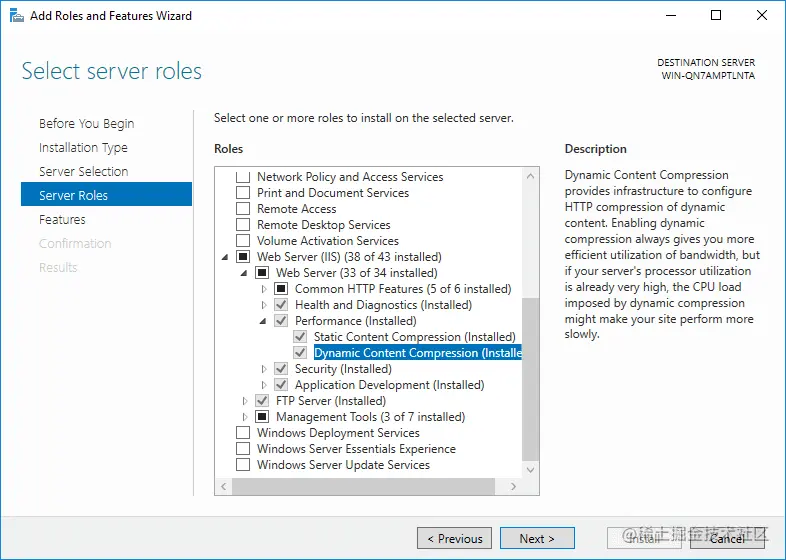
Task: Click horizontal scroll right arrow
Action: pos(513,486)
